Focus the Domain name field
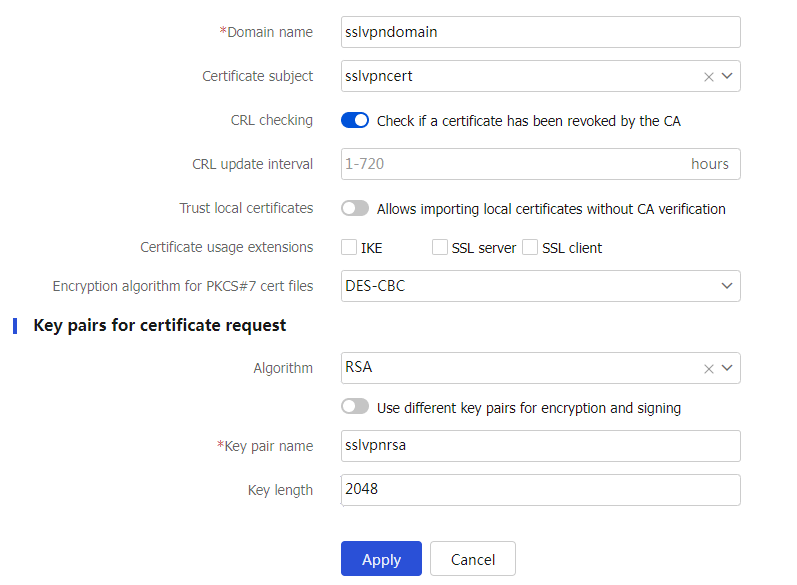This screenshot has height=585, width=797. click(540, 32)
